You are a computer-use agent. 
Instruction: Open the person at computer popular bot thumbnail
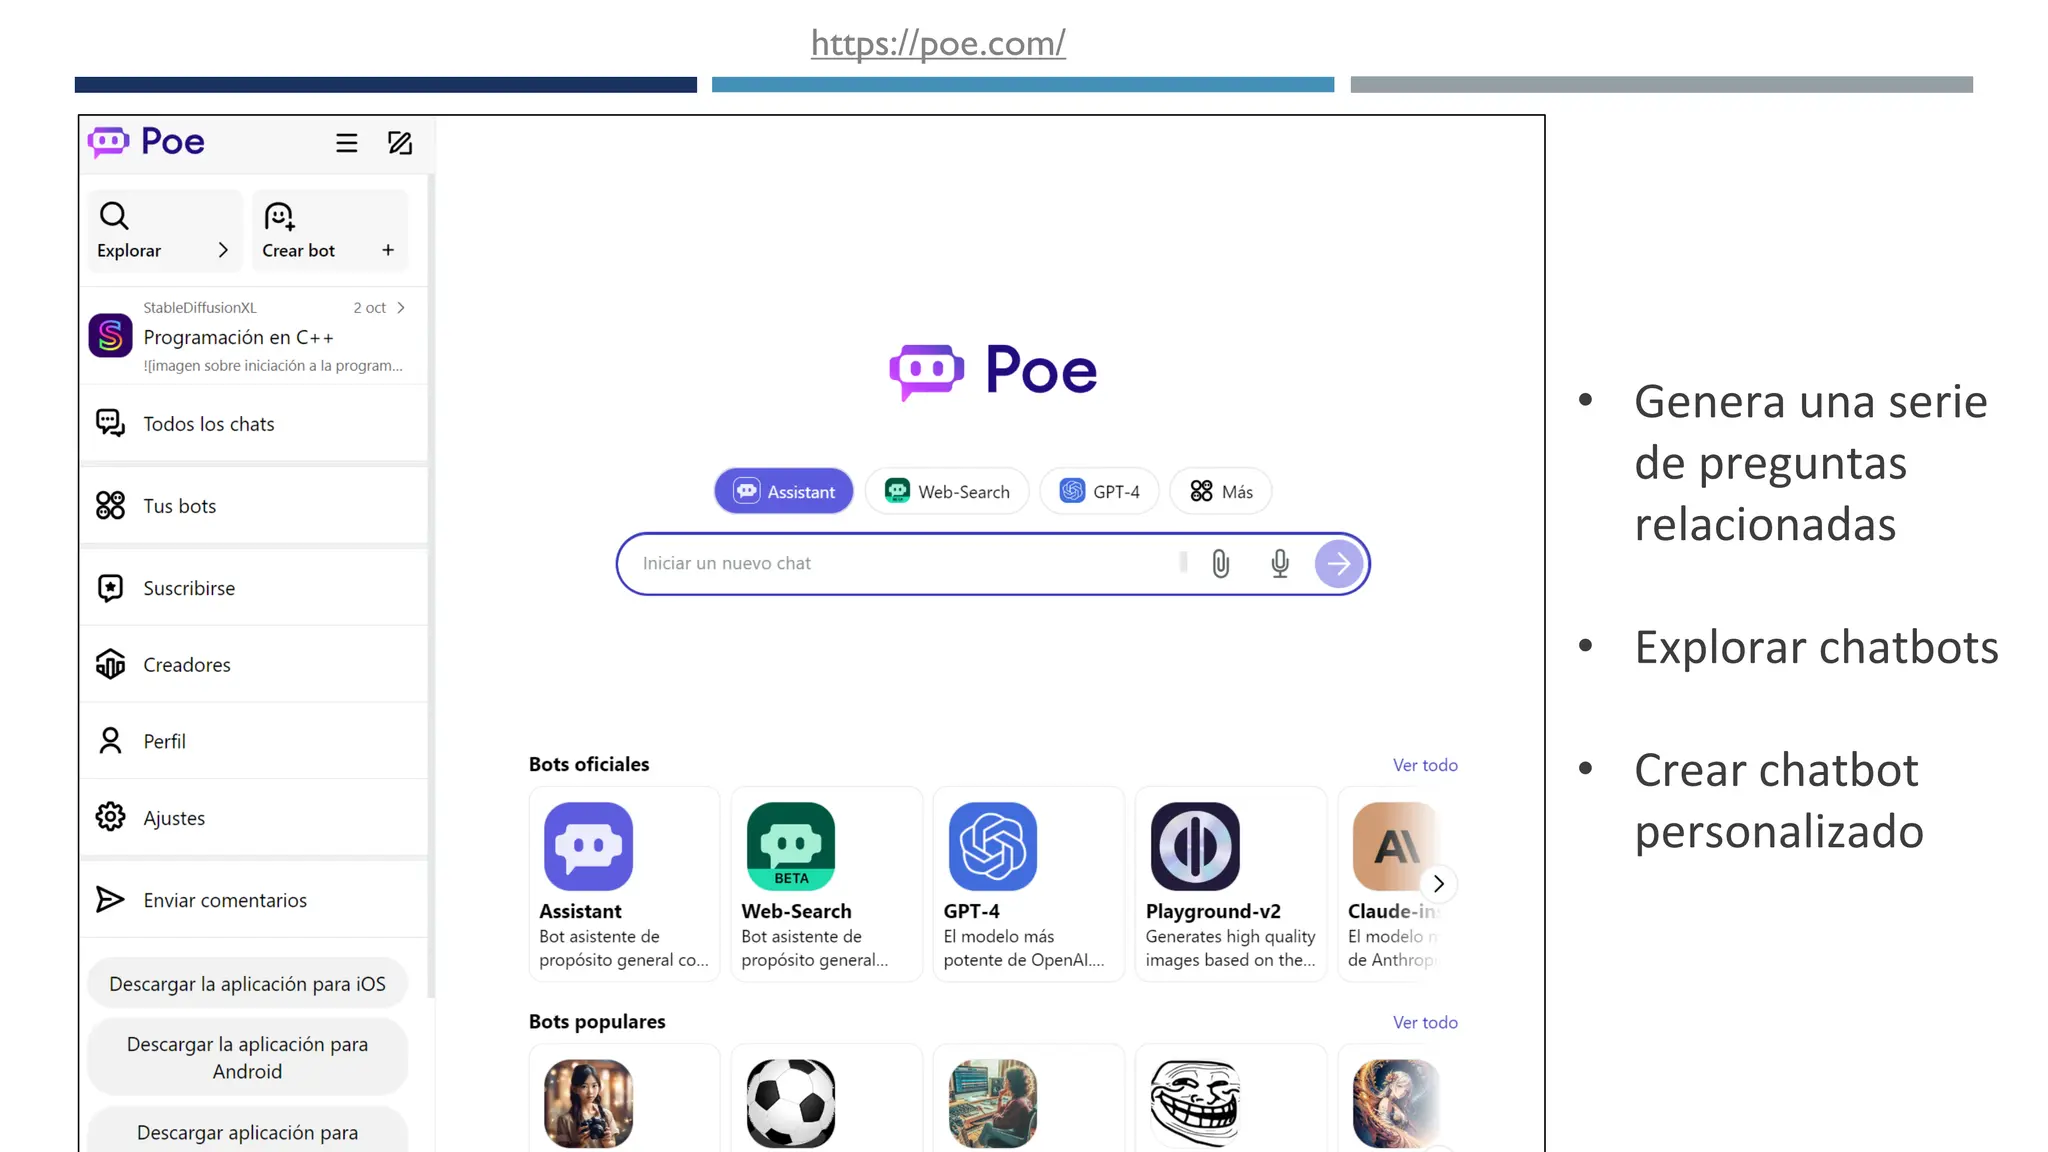click(993, 1103)
